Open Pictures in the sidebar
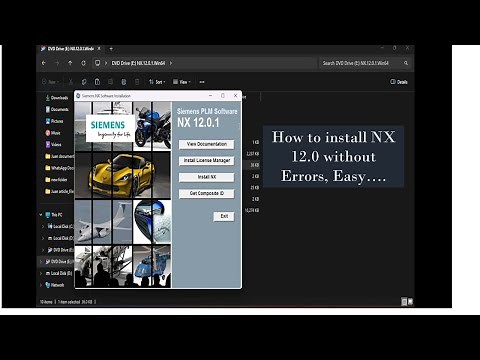This screenshot has height=360, width=480. click(54, 121)
